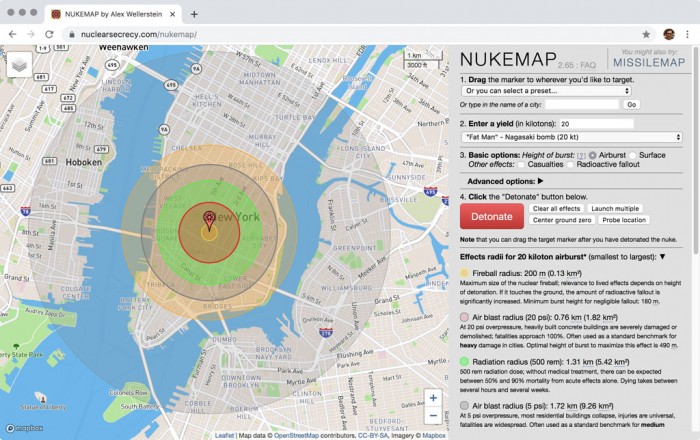
Task: Click the yellow fireball radius color swatch
Action: pos(464,272)
